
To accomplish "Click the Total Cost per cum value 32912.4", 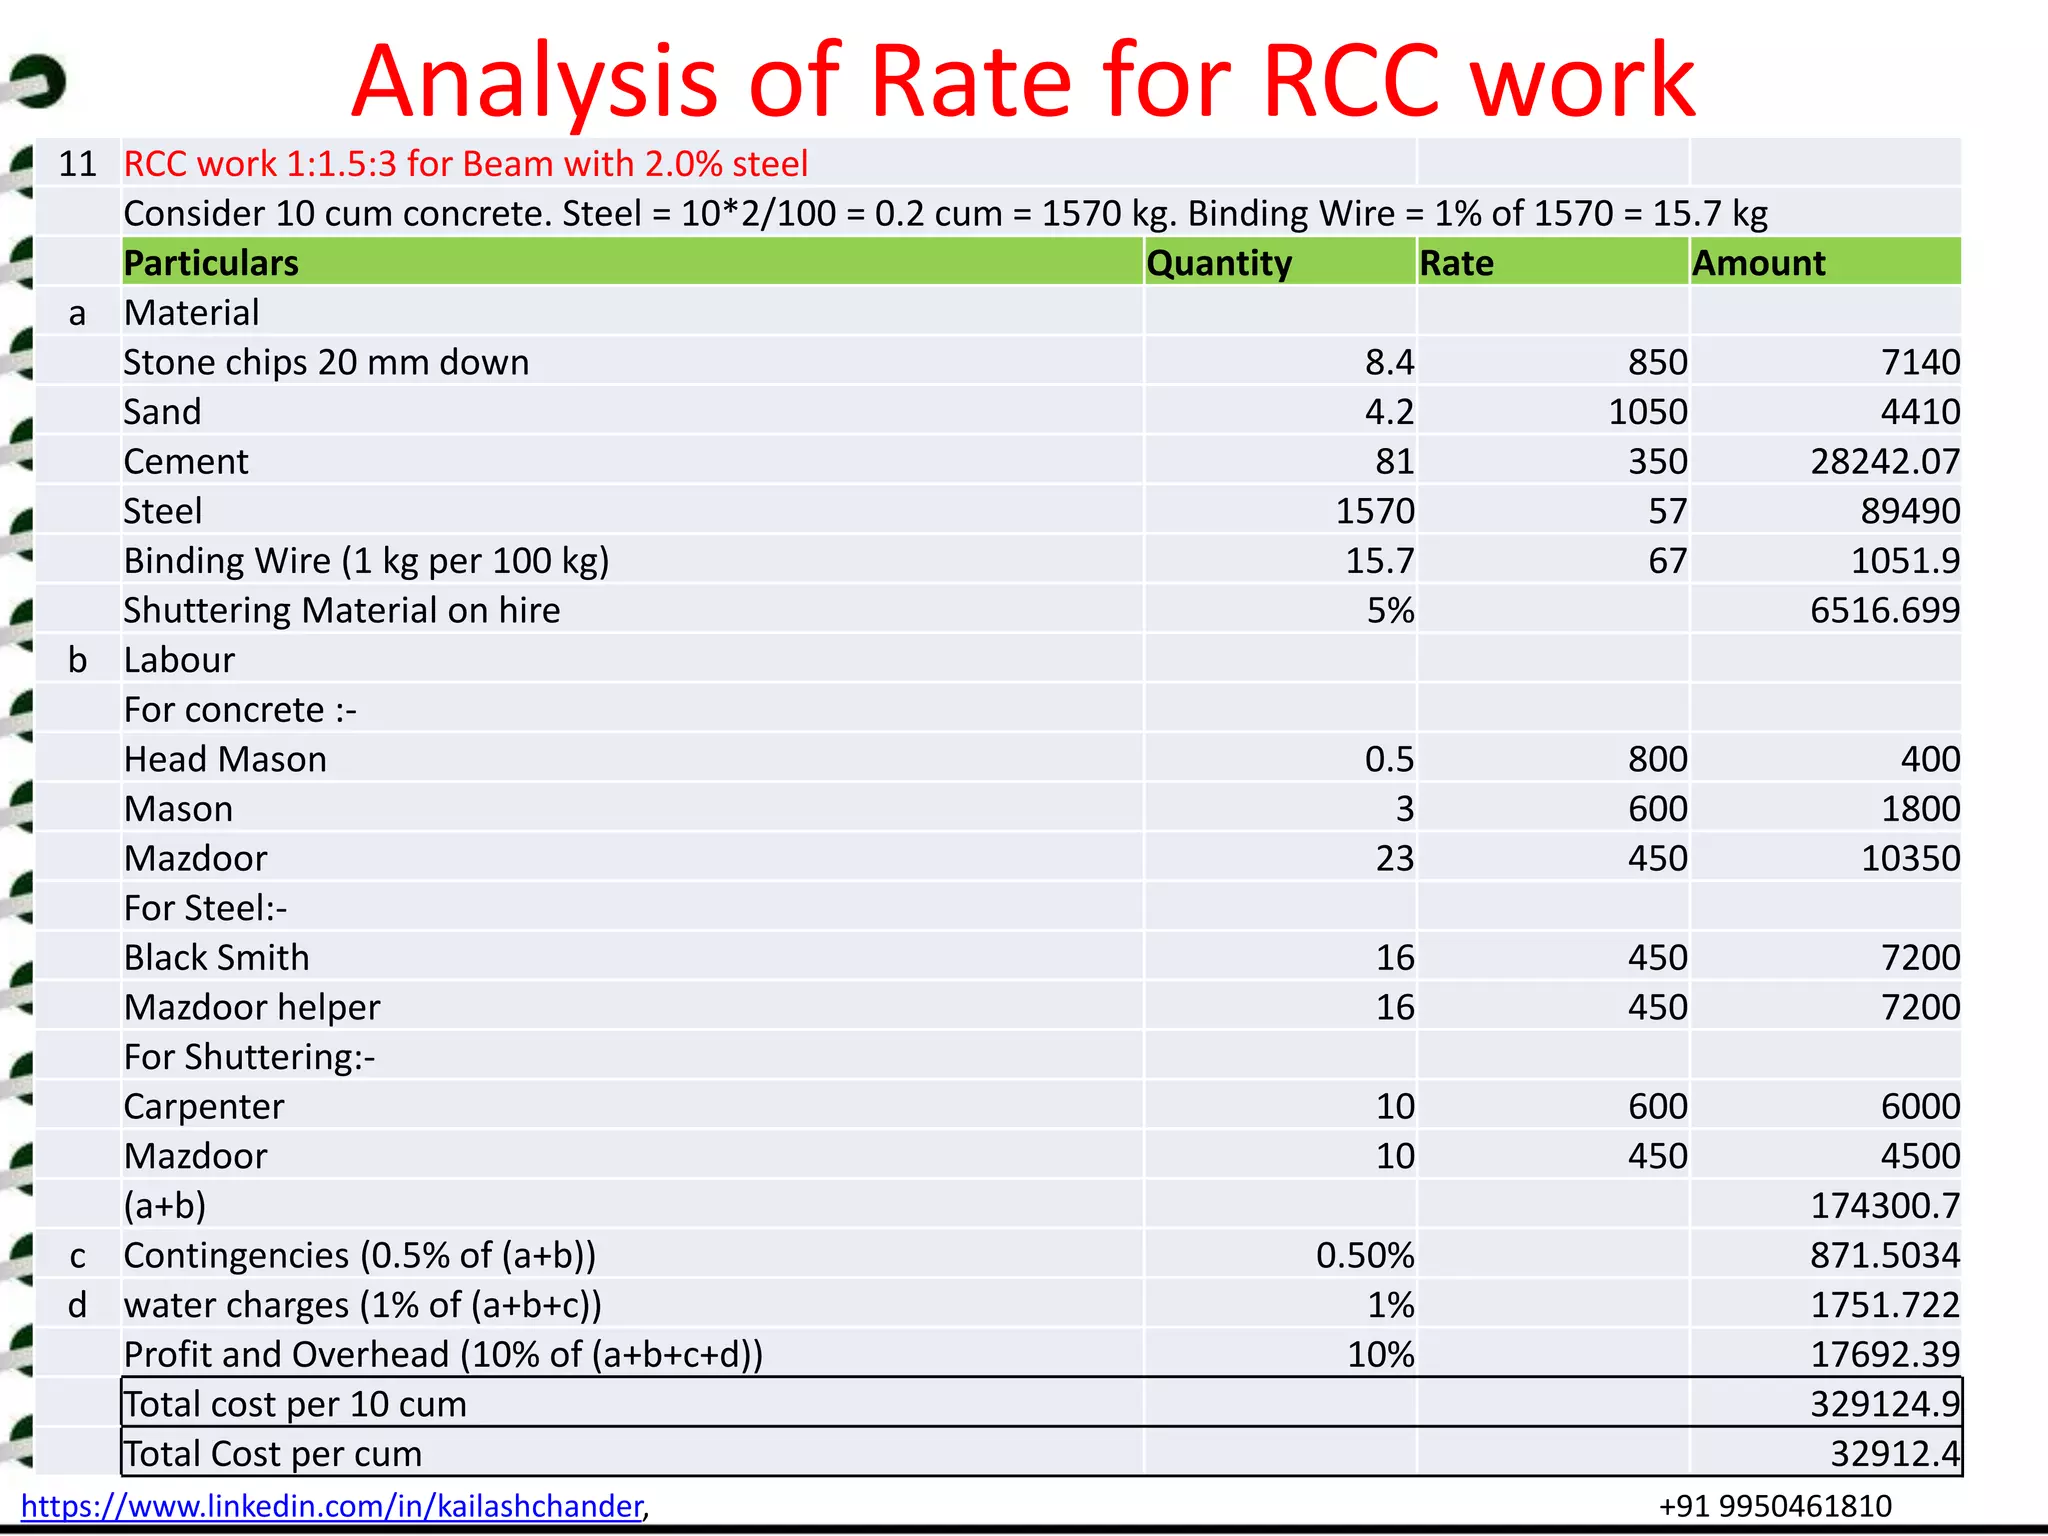I will pos(1894,1453).
